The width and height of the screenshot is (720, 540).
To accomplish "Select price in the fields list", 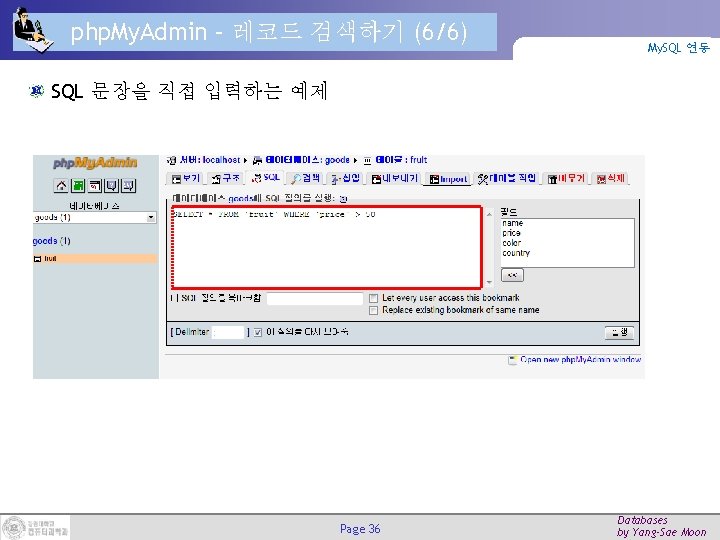I will click(511, 233).
